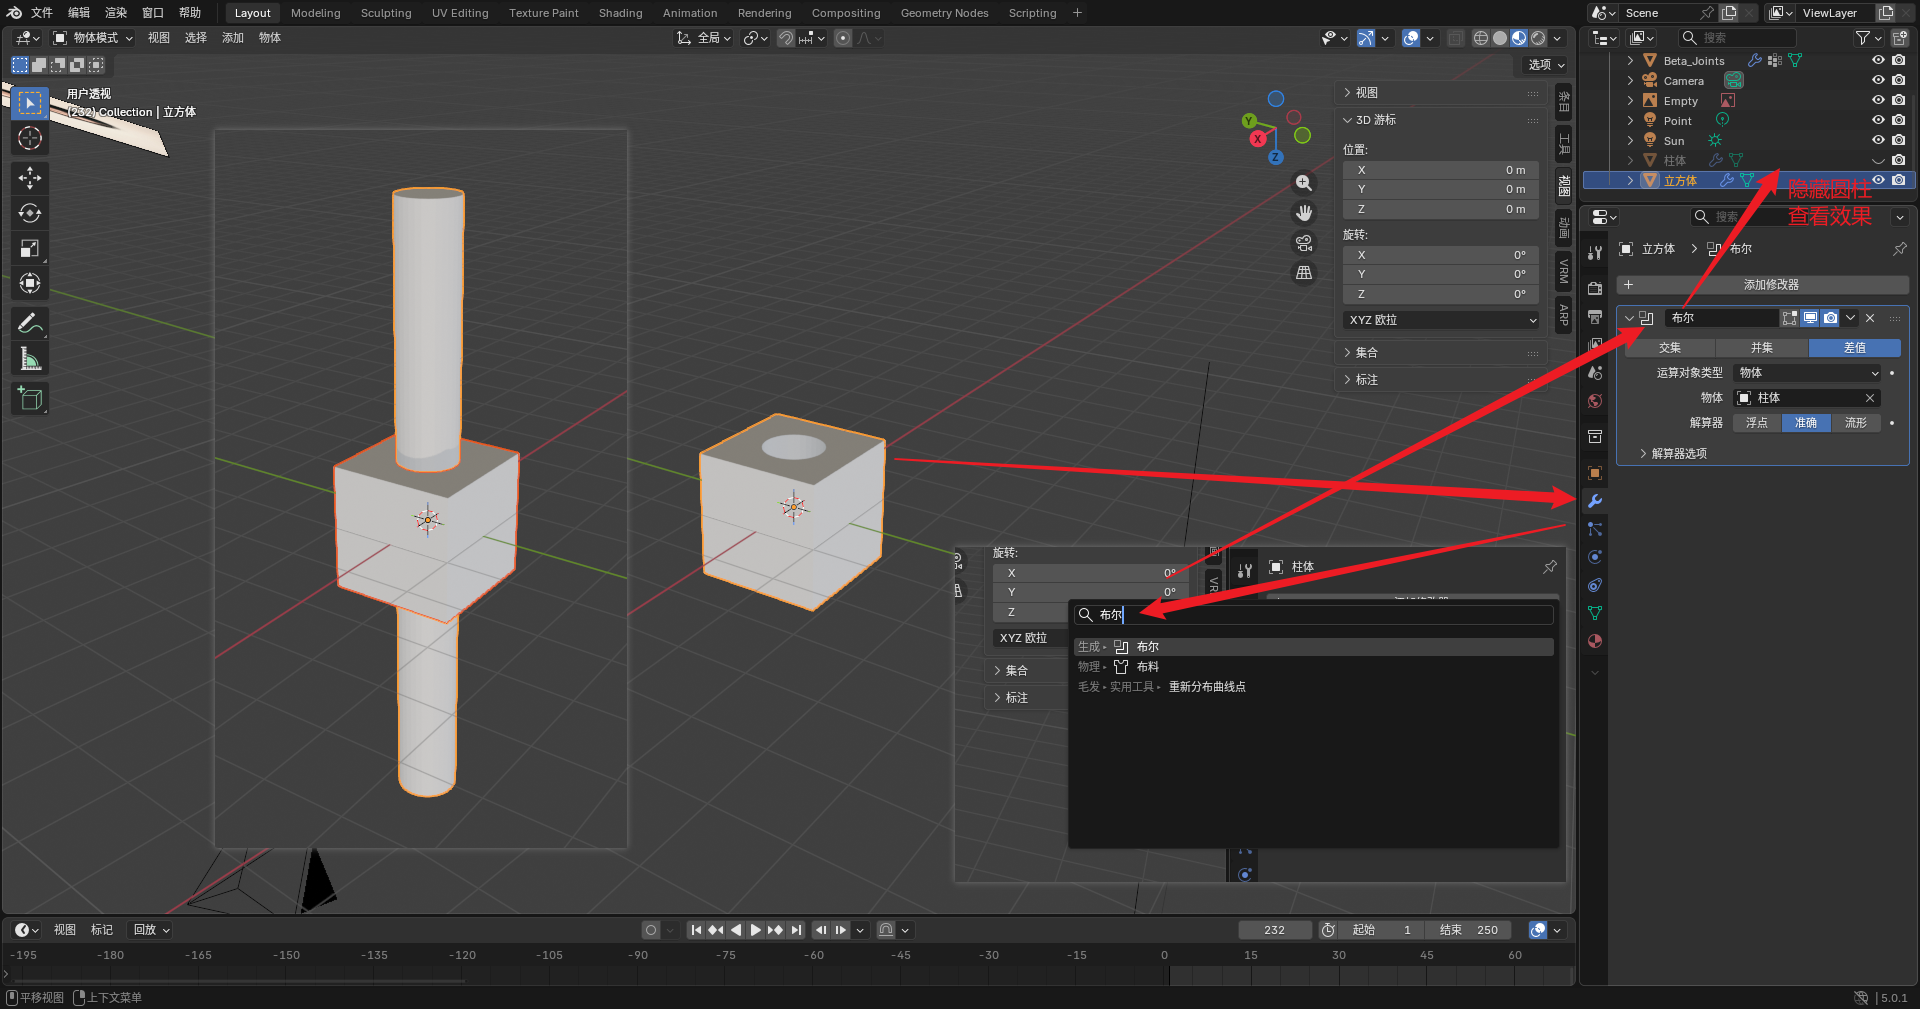The width and height of the screenshot is (1920, 1009).
Task: Open the 运算对象类型 物体 dropdown
Action: pos(1807,373)
